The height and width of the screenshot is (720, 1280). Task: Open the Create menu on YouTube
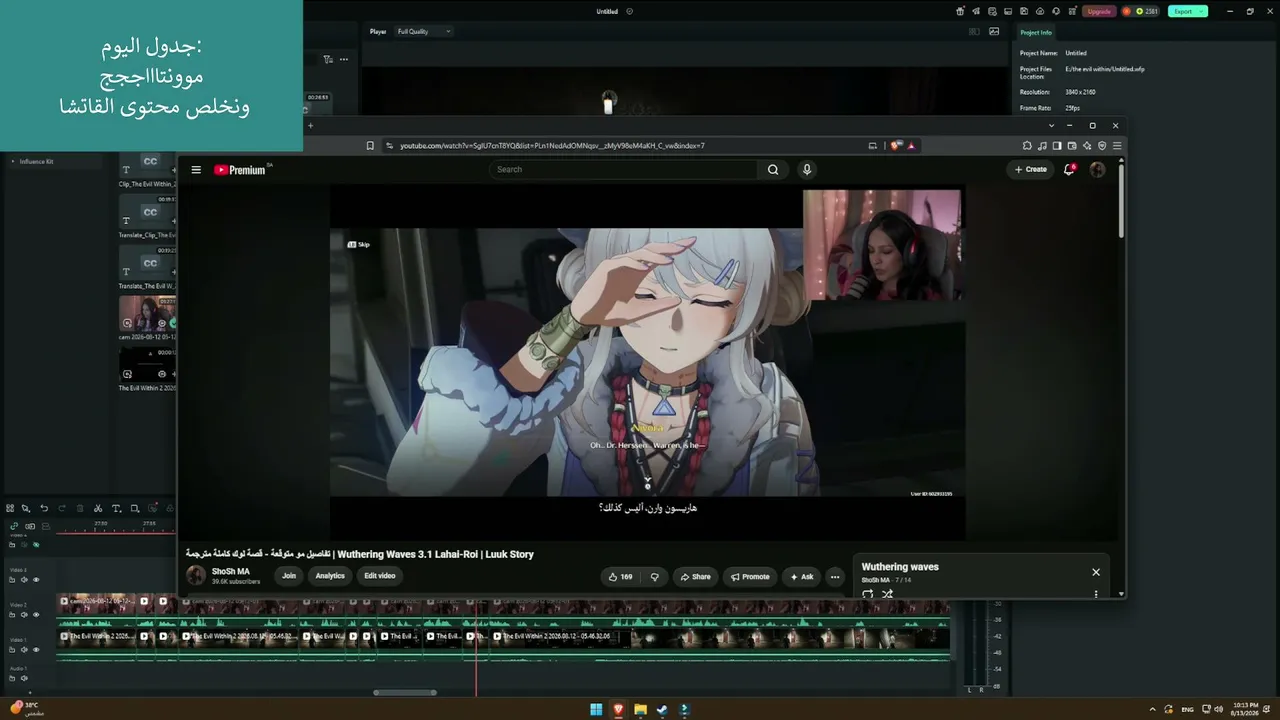(x=1030, y=169)
